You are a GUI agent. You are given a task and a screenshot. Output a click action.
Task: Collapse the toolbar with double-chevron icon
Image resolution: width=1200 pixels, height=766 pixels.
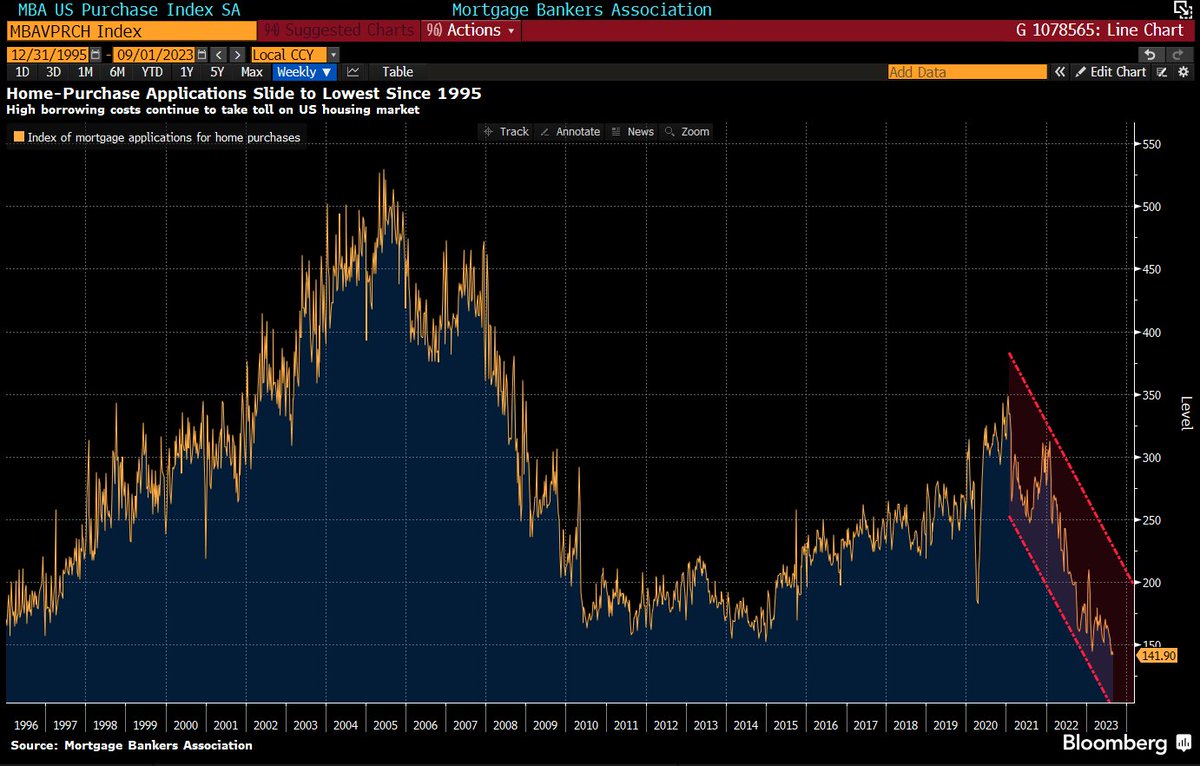pyautogui.click(x=1060, y=71)
